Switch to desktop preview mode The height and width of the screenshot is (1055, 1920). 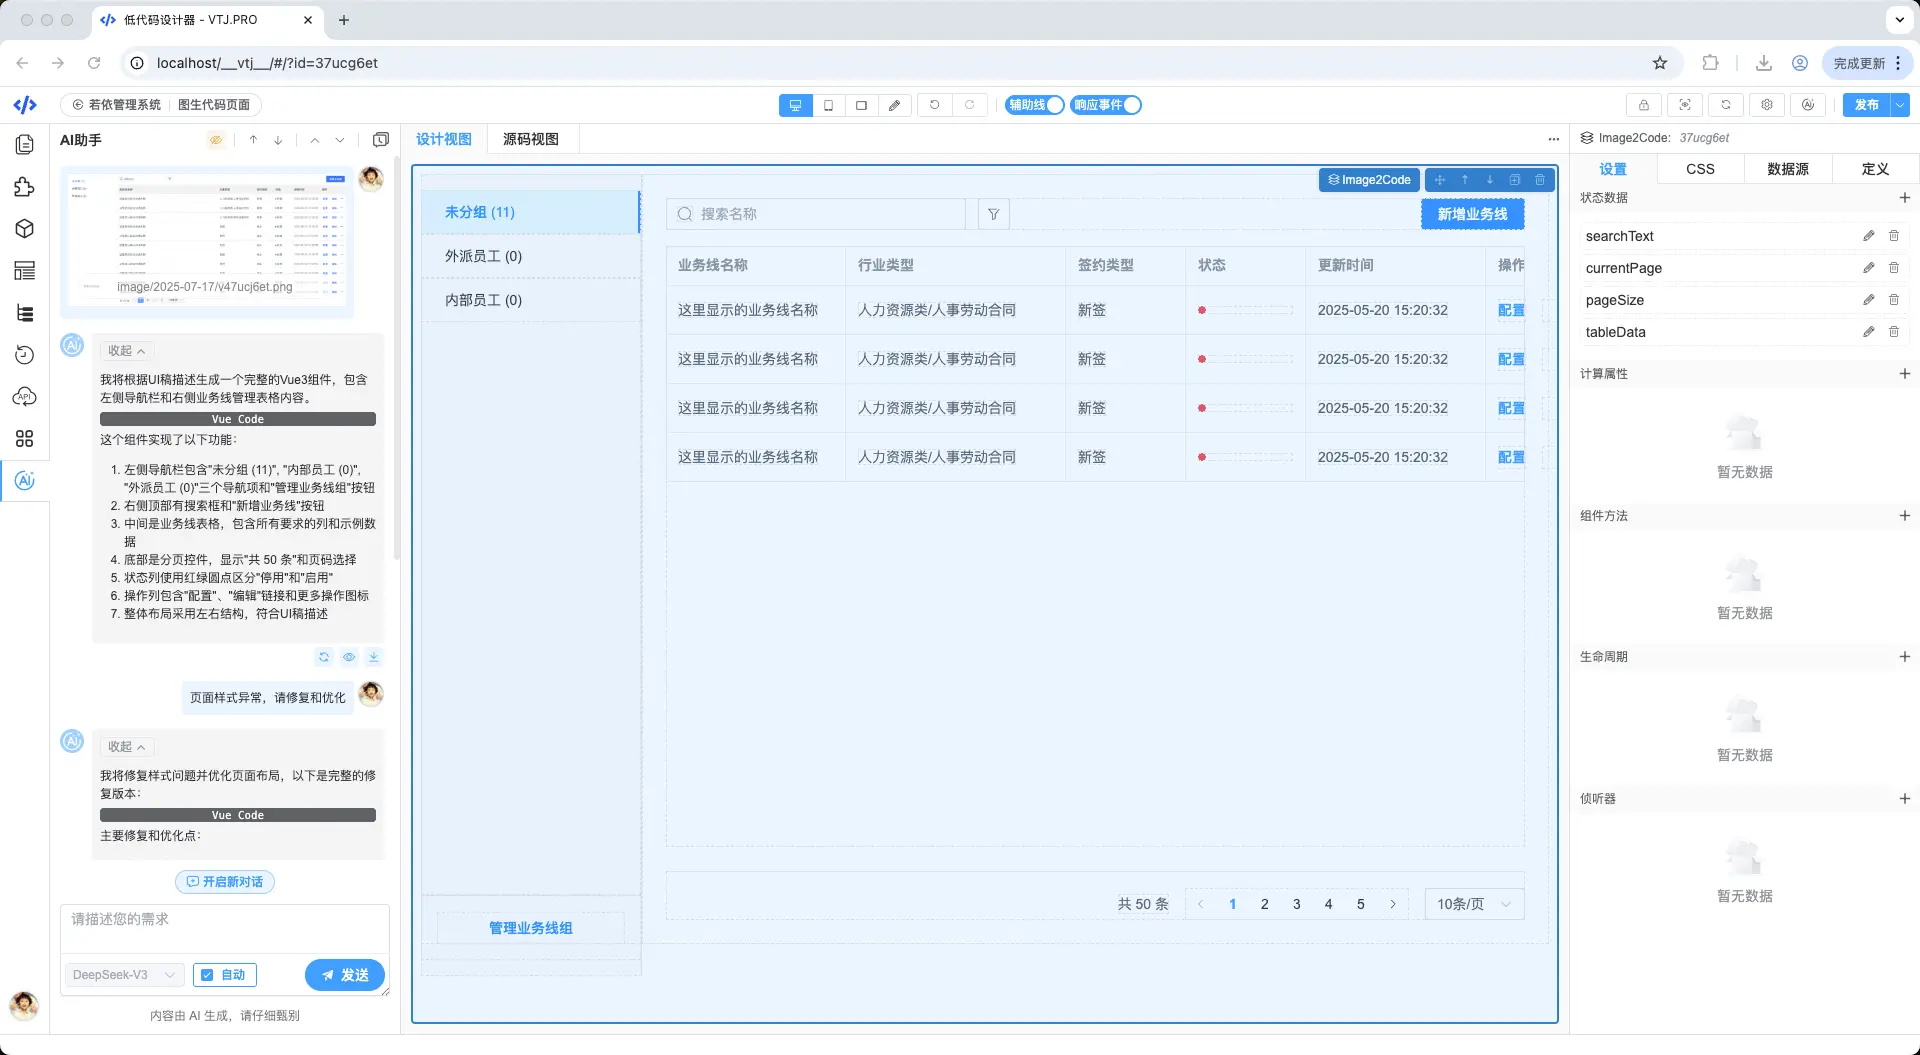795,105
